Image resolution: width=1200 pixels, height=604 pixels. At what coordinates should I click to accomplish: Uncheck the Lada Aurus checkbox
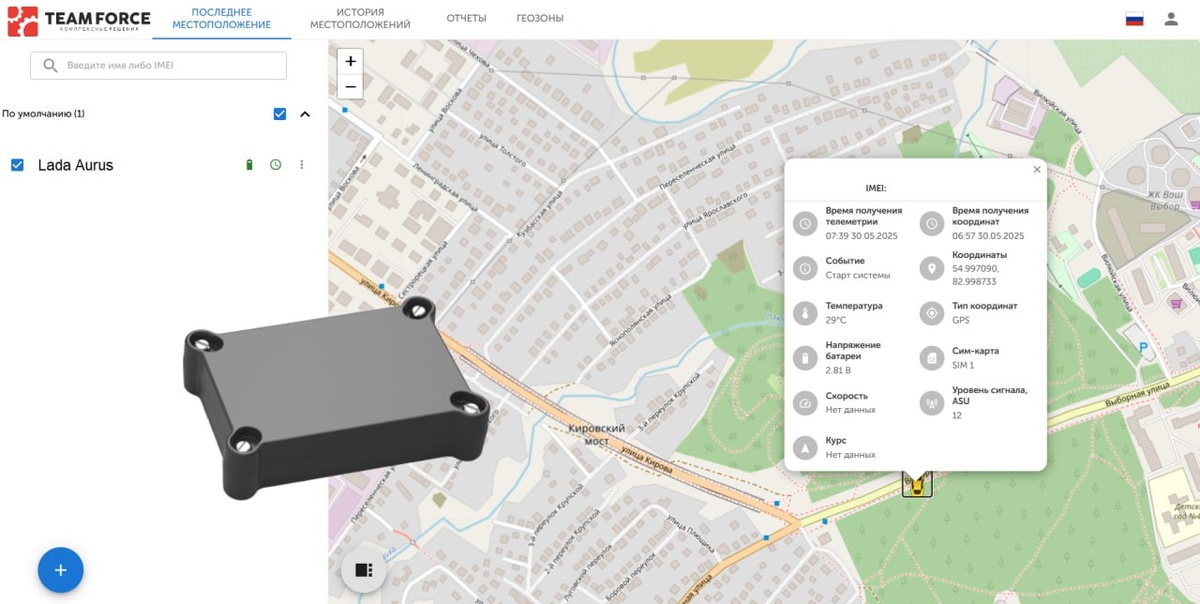(17, 165)
